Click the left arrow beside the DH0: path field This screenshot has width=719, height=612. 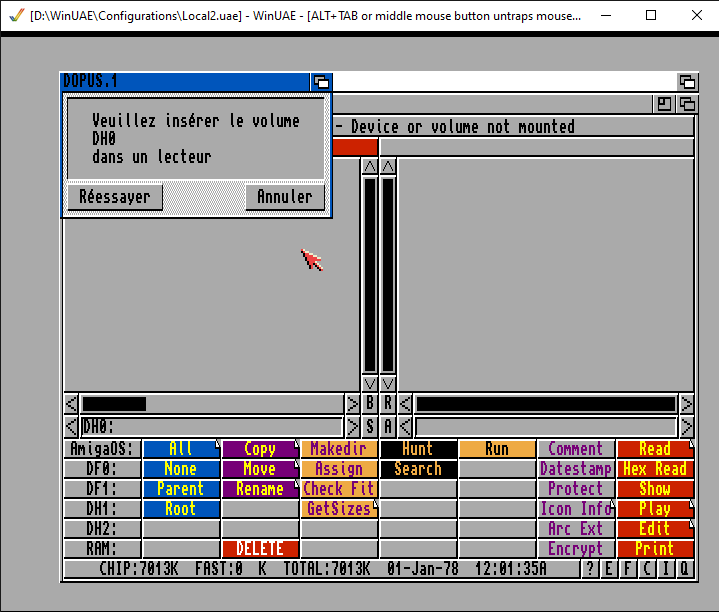pyautogui.click(x=71, y=427)
